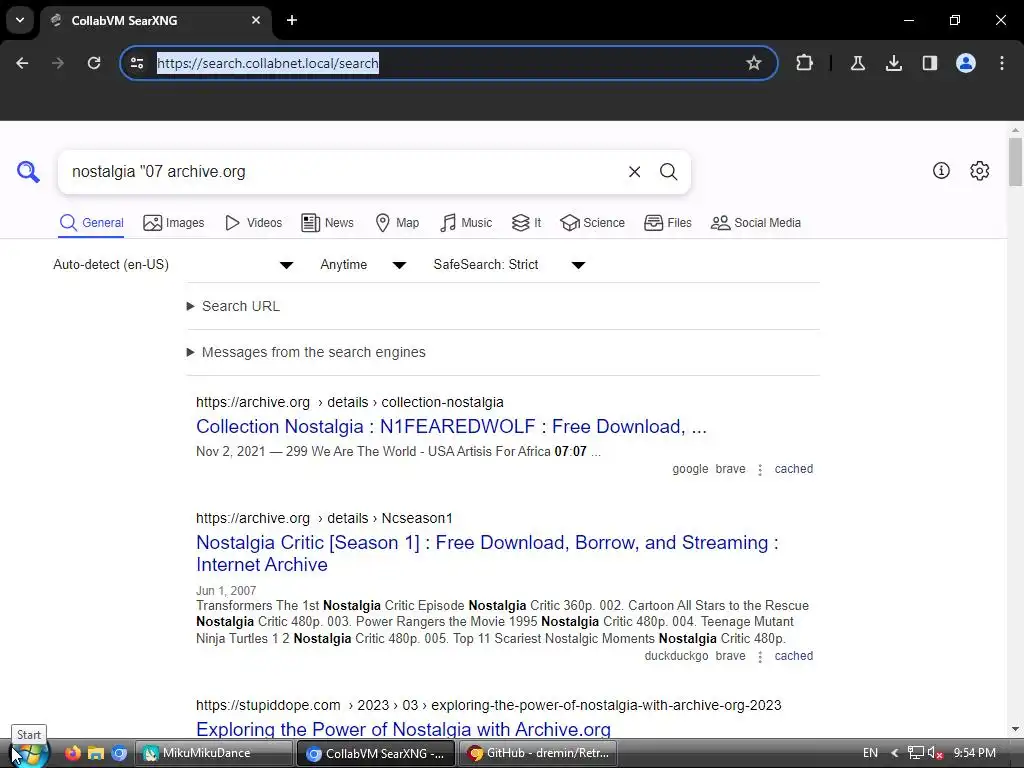Switch to the Files category
This screenshot has width=1024, height=768.
[x=667, y=223]
